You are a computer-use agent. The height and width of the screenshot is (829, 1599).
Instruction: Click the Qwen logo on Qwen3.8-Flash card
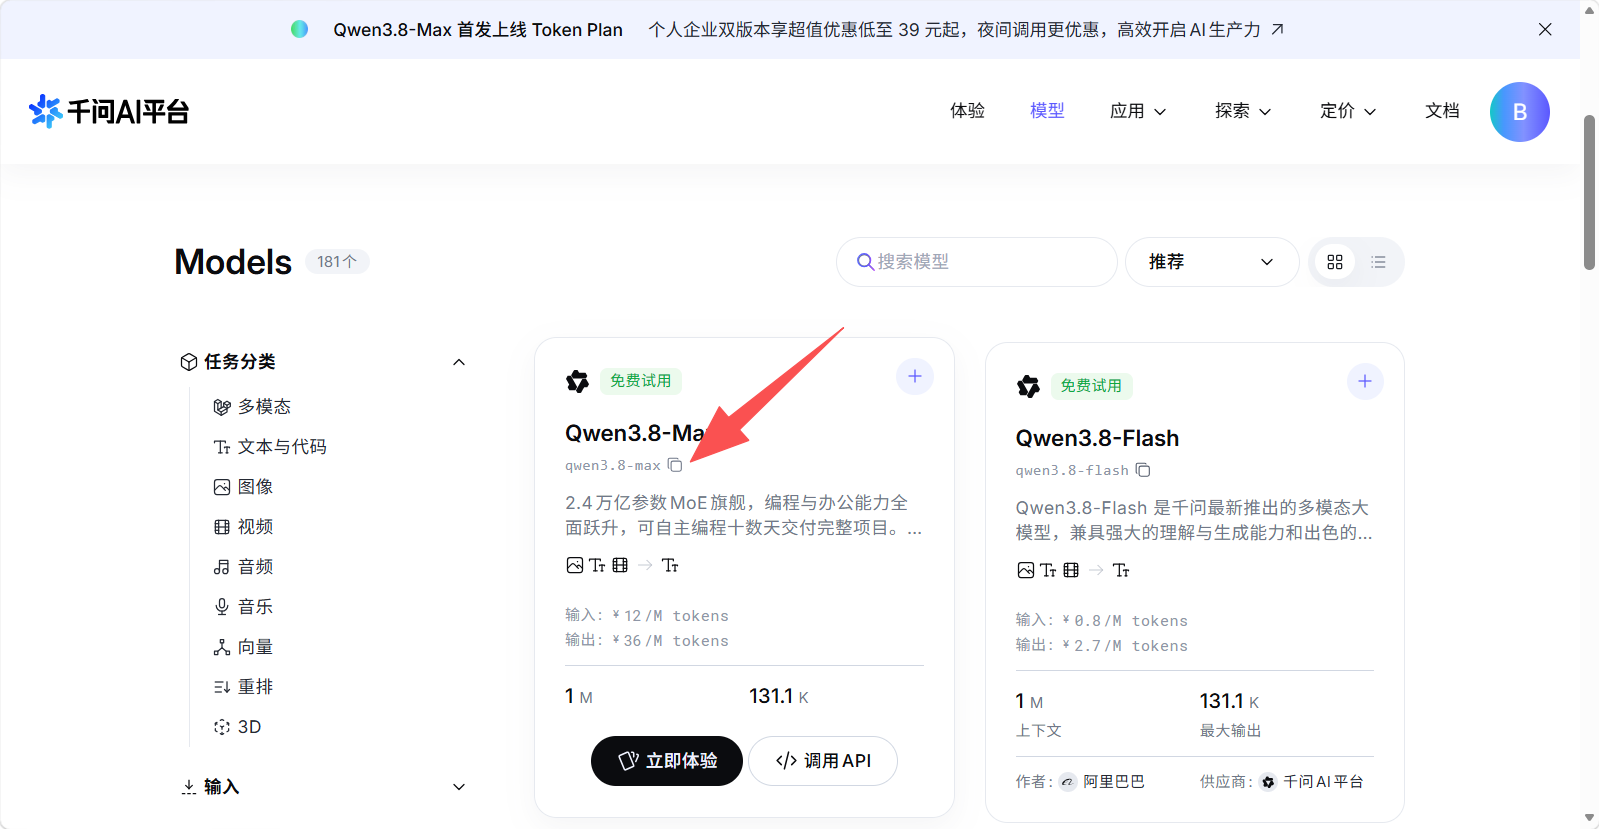coord(1028,386)
